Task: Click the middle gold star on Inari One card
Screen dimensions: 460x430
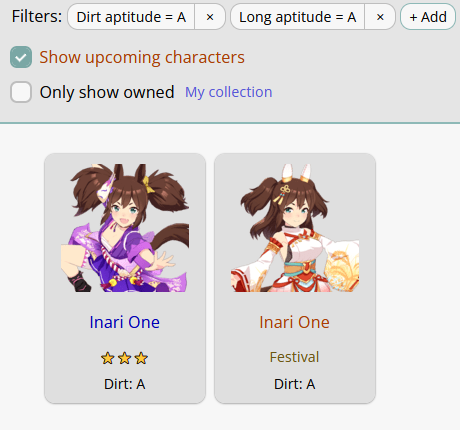Action: 125,358
